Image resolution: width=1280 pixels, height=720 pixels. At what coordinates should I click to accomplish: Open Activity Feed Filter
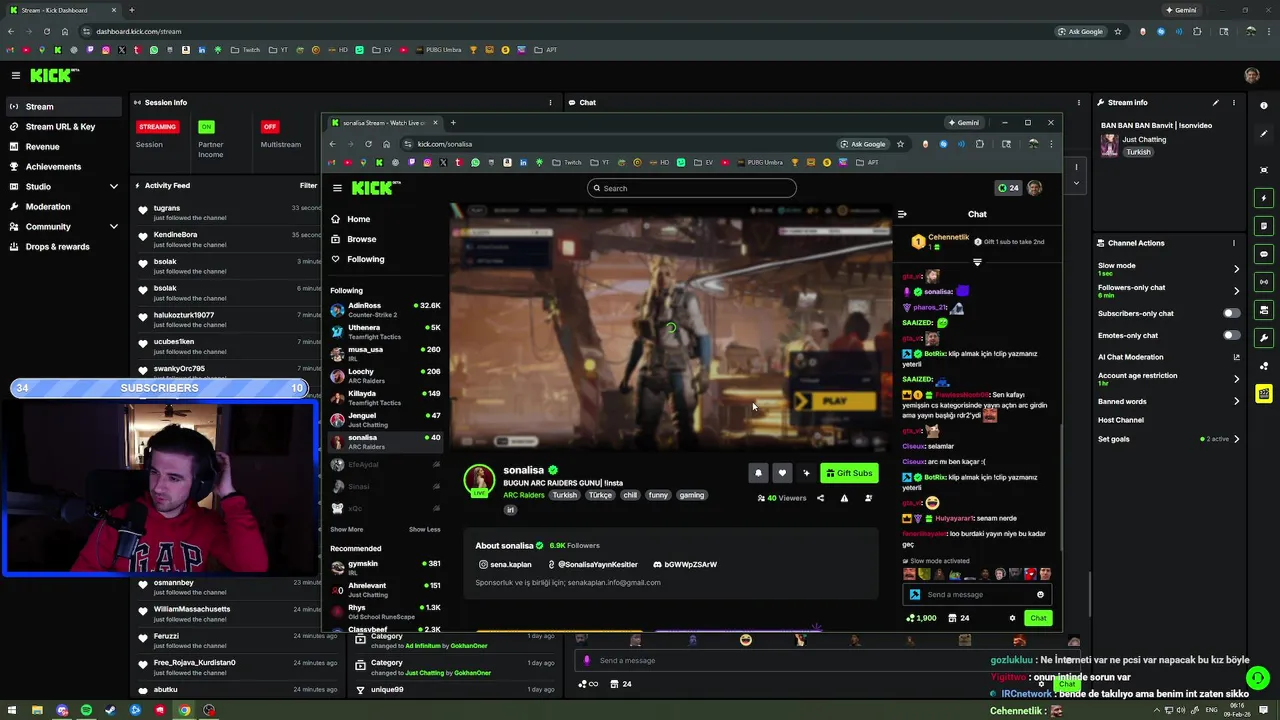(308, 185)
